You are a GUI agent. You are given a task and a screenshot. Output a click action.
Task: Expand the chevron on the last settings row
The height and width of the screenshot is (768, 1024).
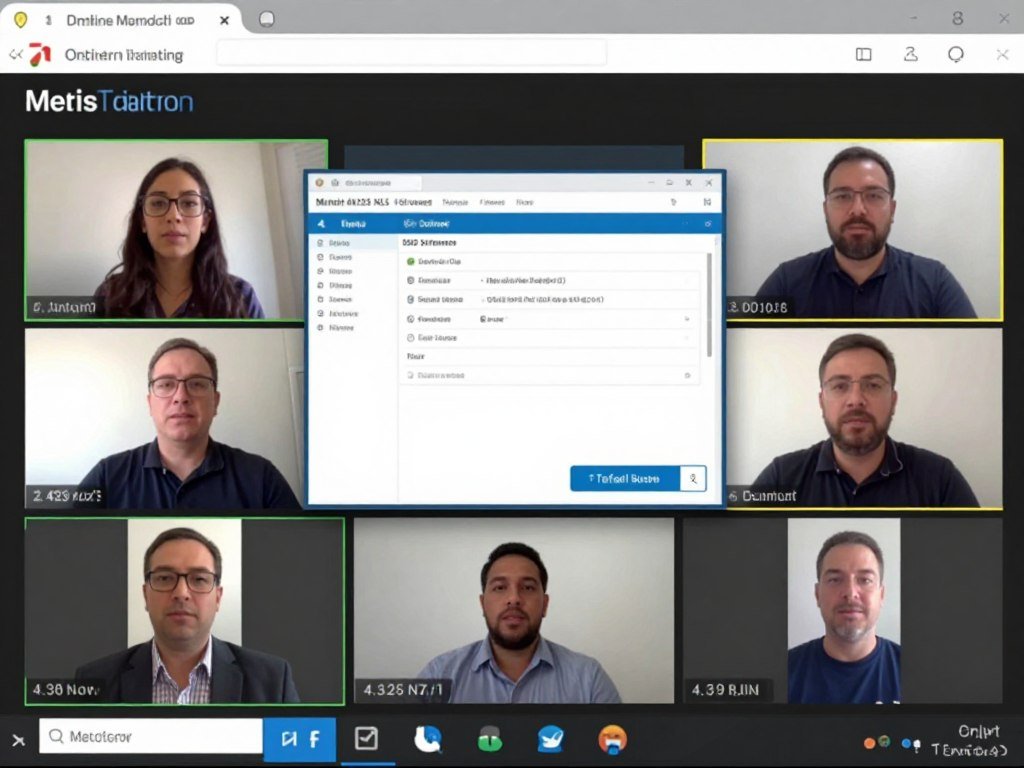[686, 375]
